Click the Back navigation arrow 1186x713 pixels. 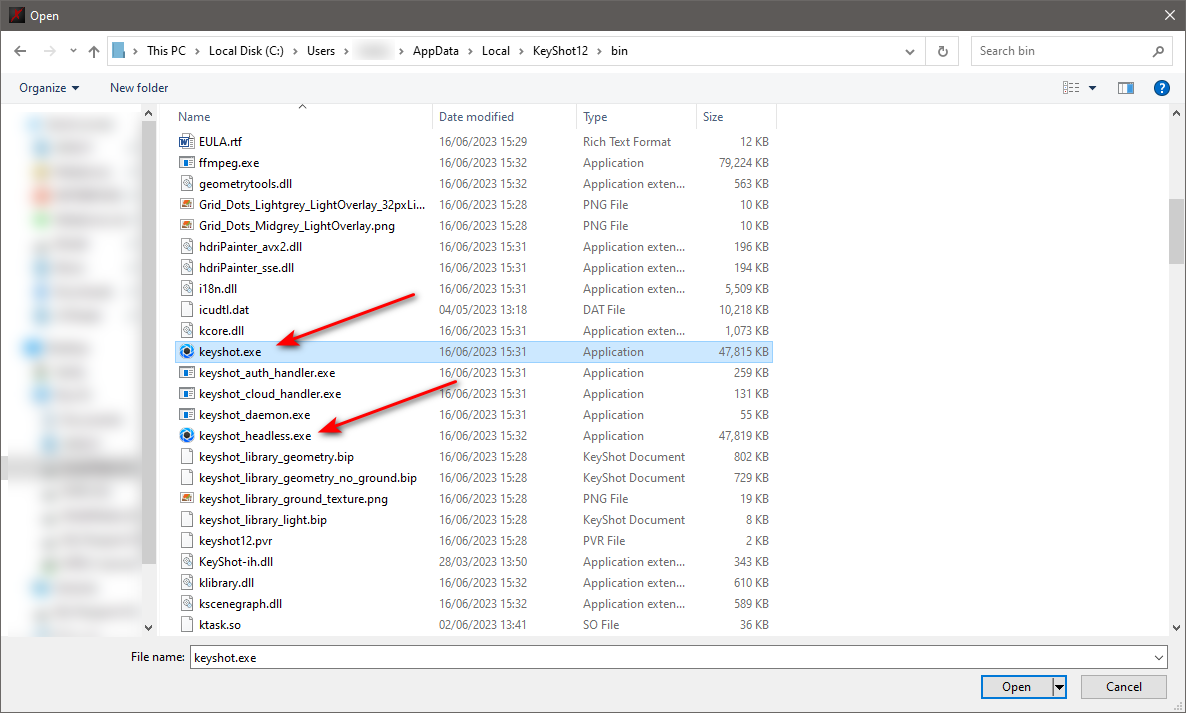[x=20, y=51]
